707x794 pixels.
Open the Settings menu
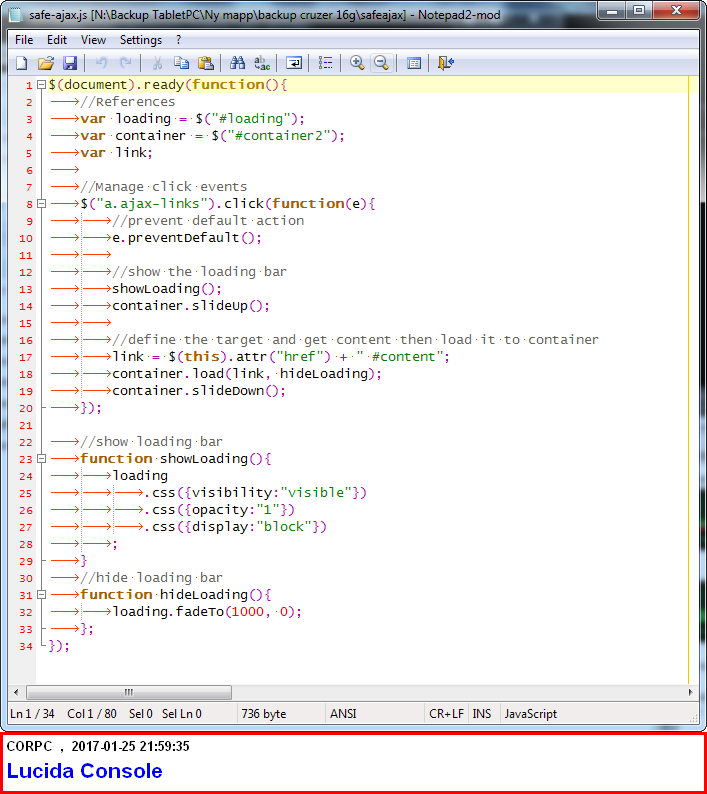[x=141, y=40]
